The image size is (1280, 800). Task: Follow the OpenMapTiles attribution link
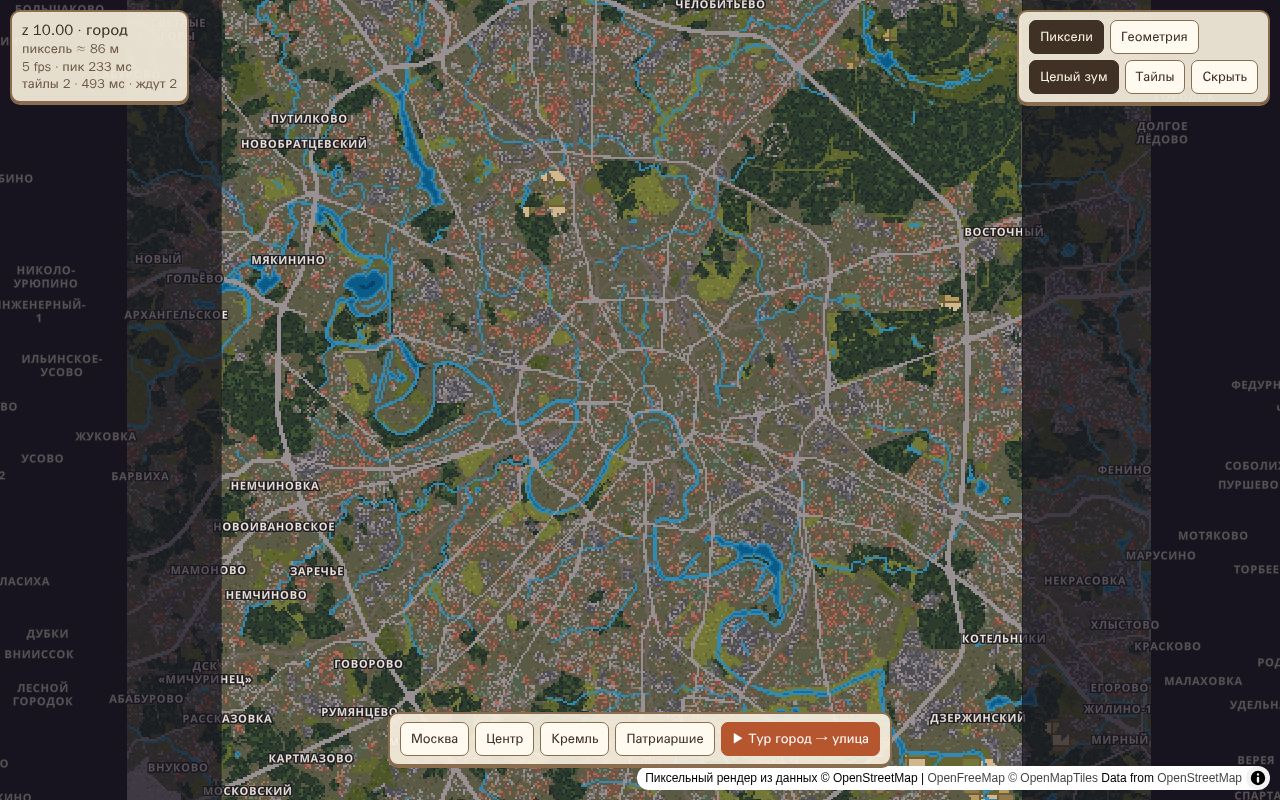click(1058, 778)
